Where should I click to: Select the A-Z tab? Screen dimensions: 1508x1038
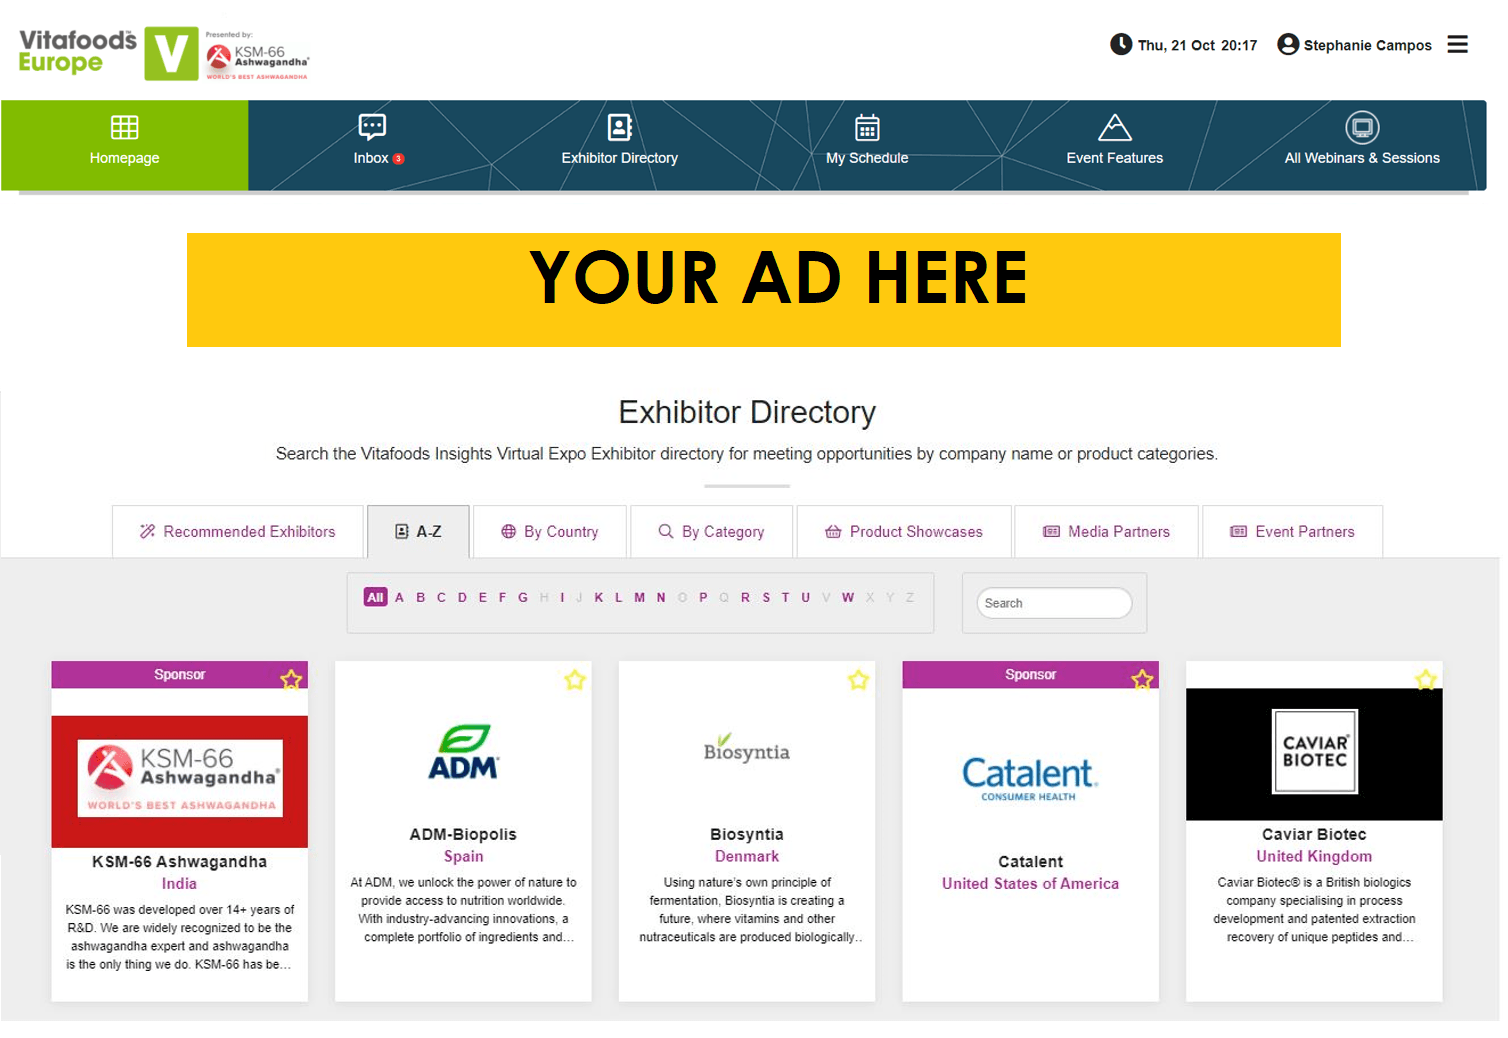point(418,531)
